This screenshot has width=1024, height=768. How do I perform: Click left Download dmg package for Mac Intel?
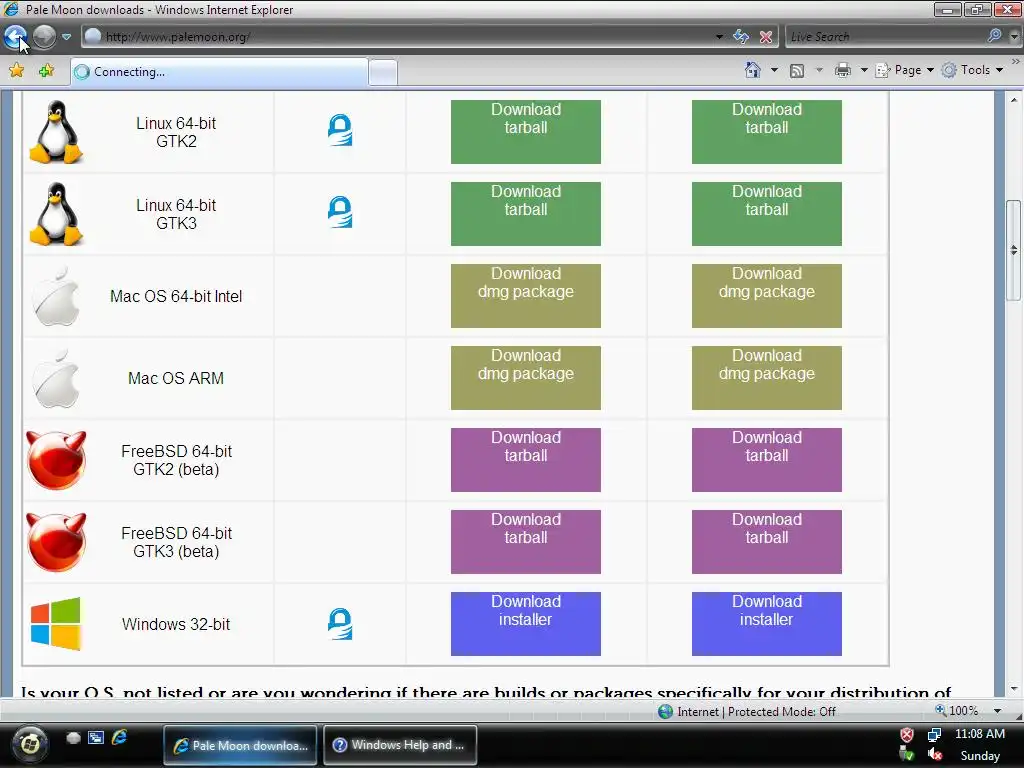(x=526, y=296)
